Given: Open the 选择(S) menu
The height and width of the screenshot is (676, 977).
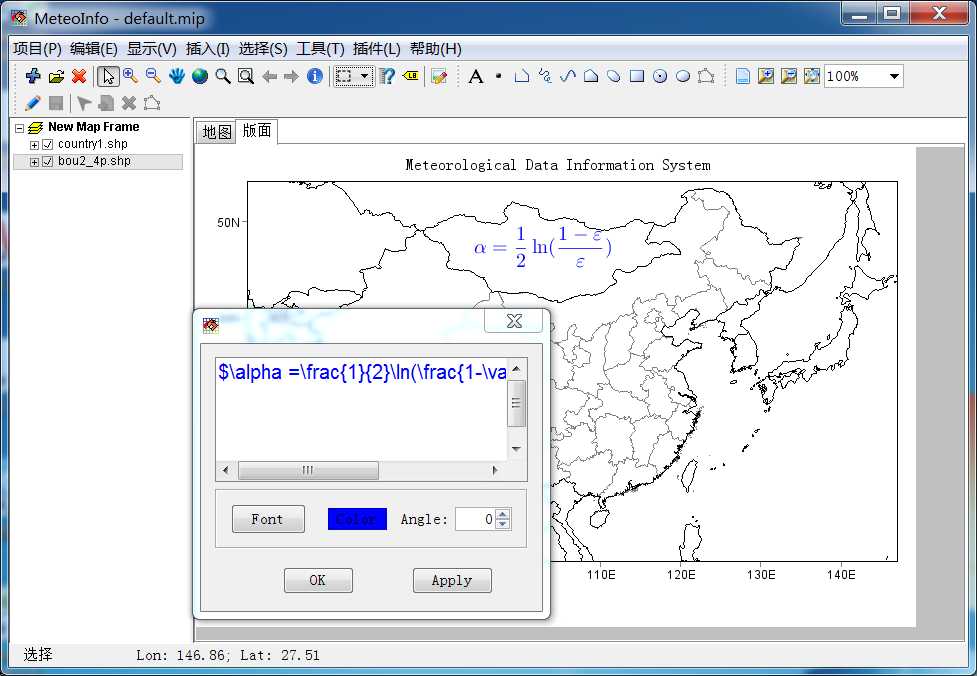Looking at the screenshot, I should [263, 49].
